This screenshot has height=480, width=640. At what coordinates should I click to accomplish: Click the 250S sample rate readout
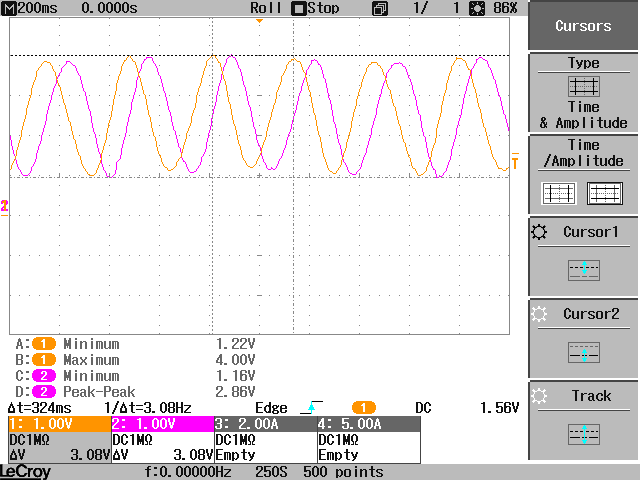(271, 472)
